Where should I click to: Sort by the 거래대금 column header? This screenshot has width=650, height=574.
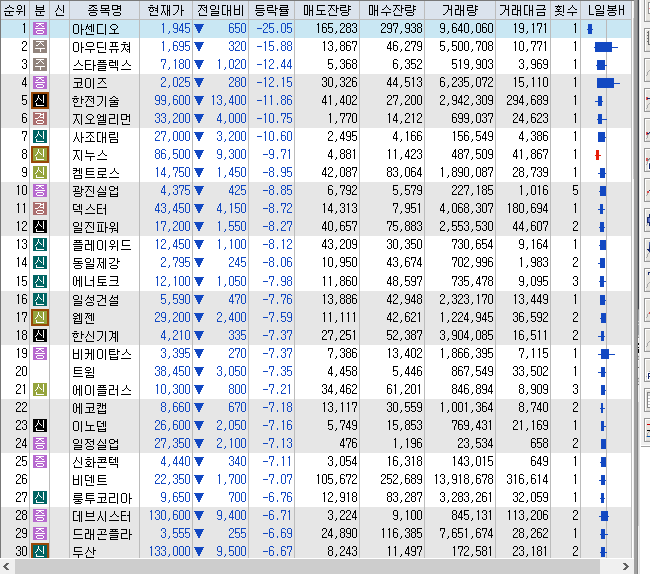tap(523, 10)
